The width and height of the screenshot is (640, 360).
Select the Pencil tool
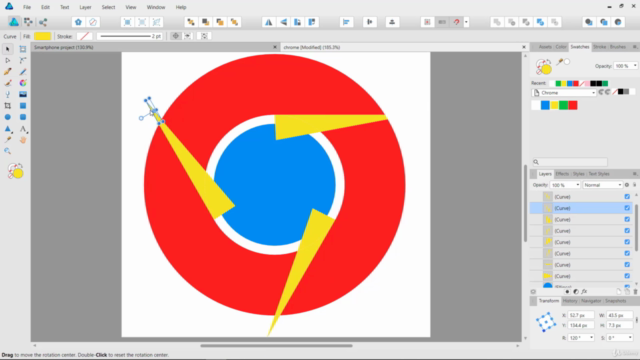(x=23, y=72)
